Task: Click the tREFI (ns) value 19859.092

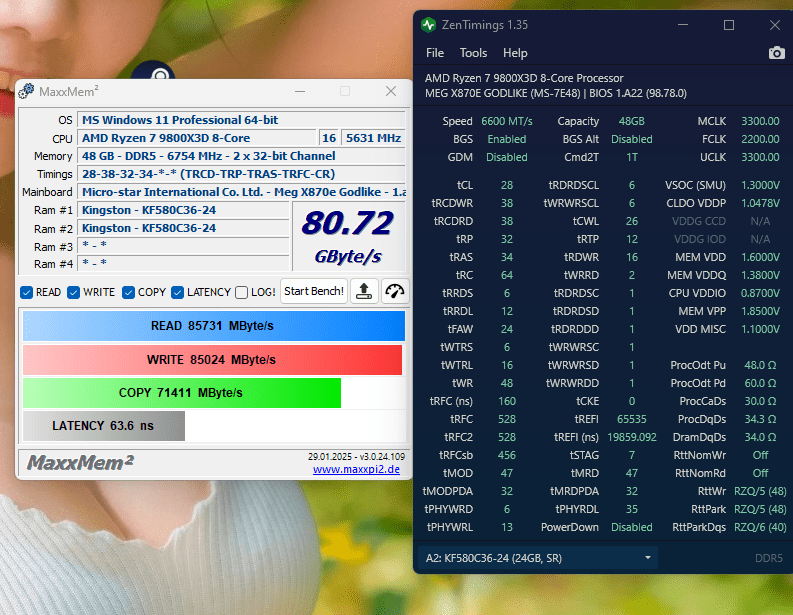Action: (632, 437)
